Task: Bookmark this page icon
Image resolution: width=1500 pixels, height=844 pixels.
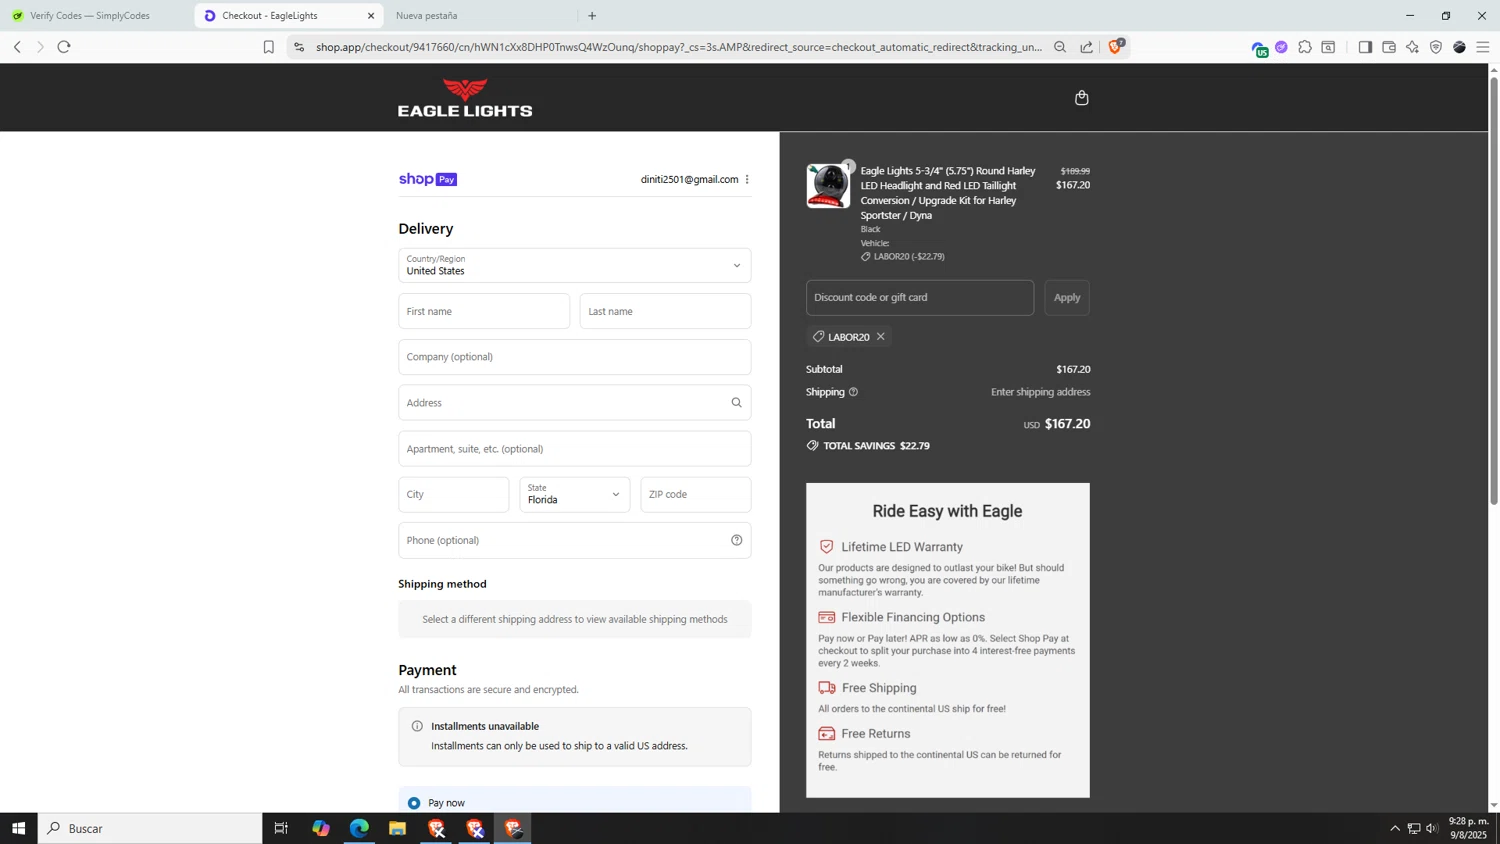Action: (x=268, y=47)
